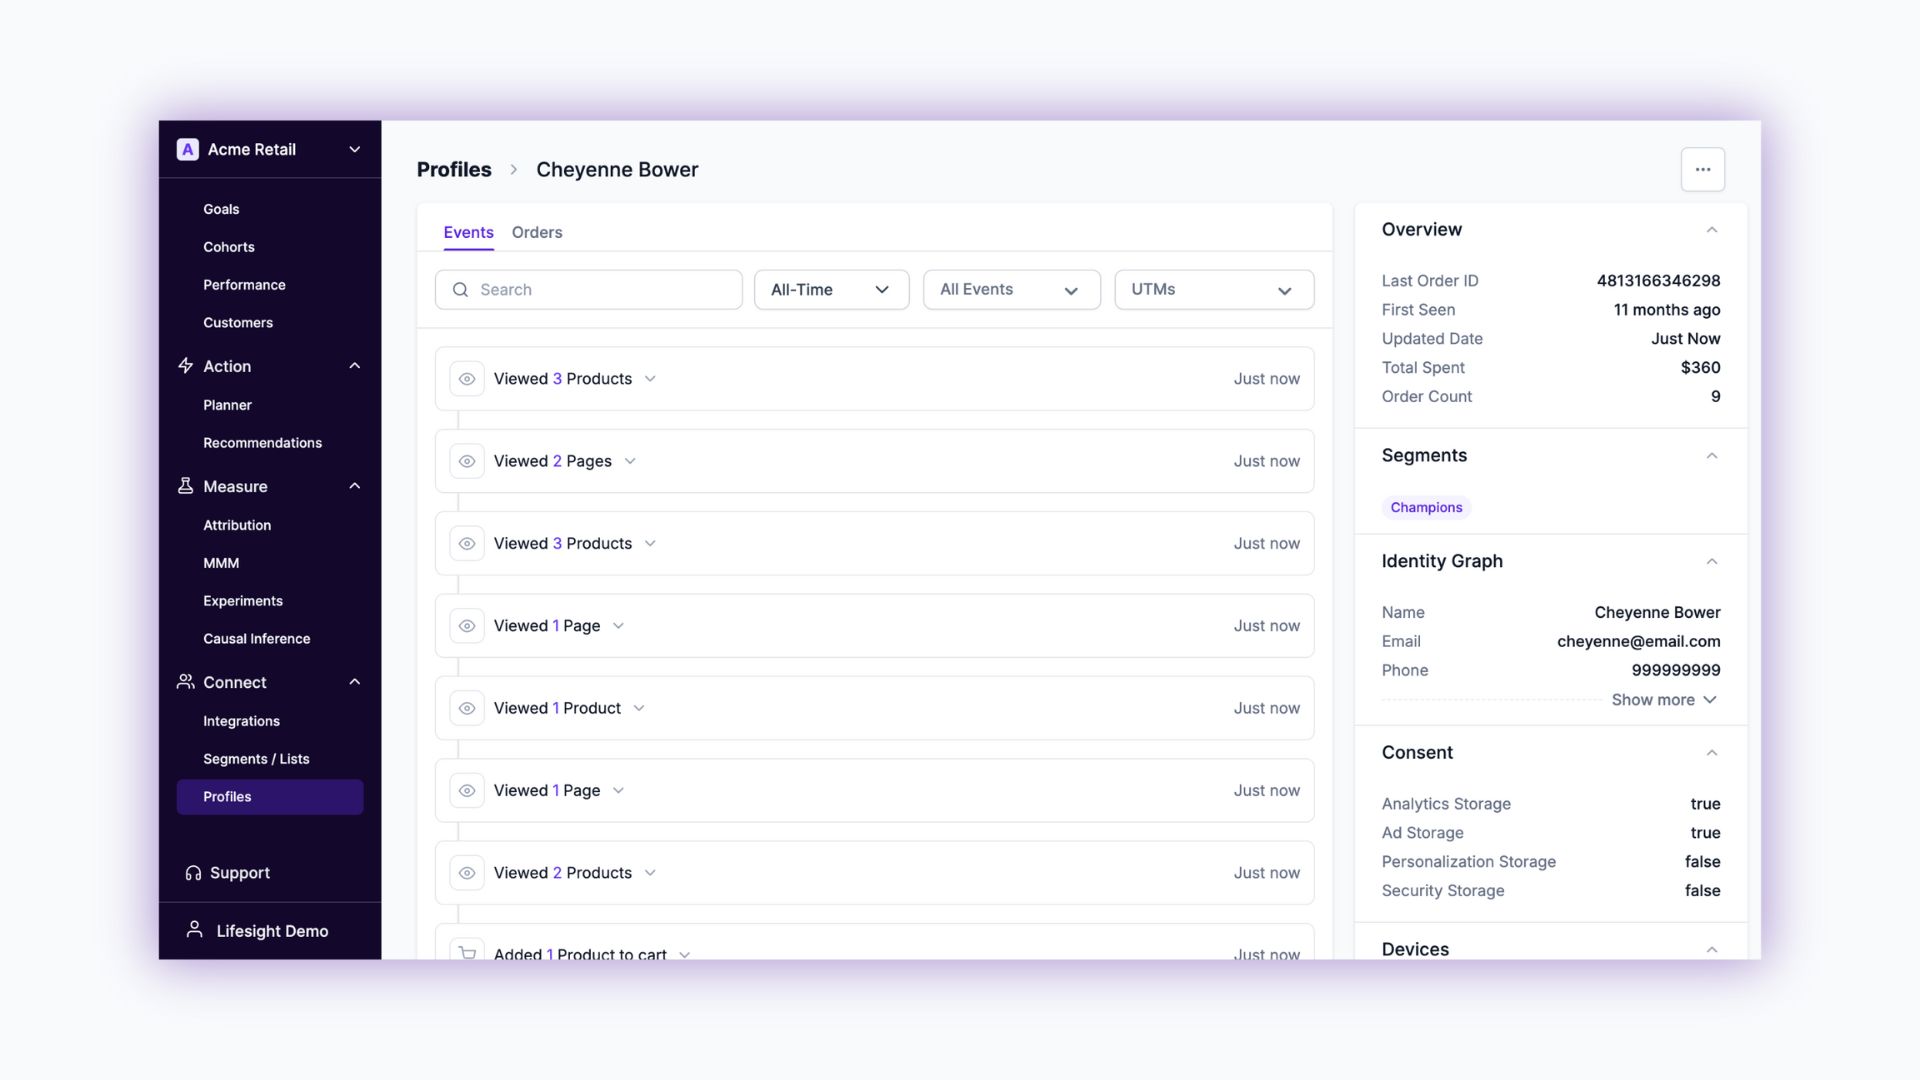This screenshot has height=1080, width=1920.
Task: Collapse the Overview panel section
Action: tap(1711, 230)
